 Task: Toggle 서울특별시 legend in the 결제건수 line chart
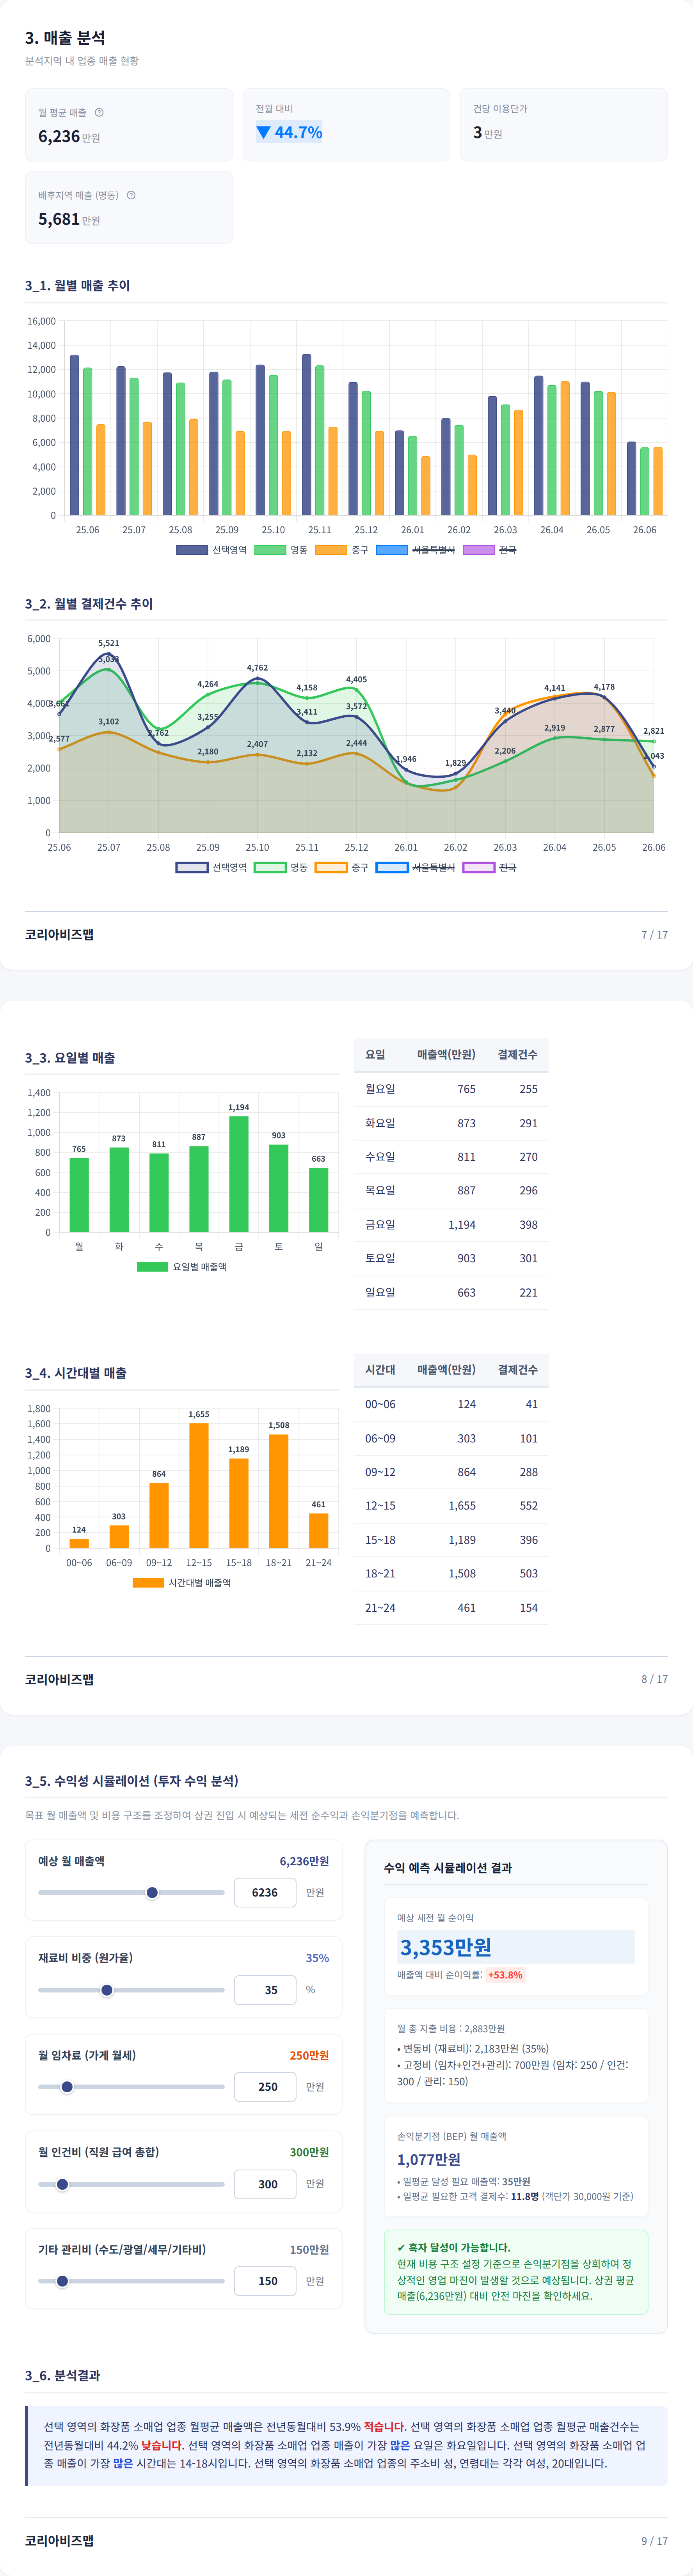coord(415,867)
